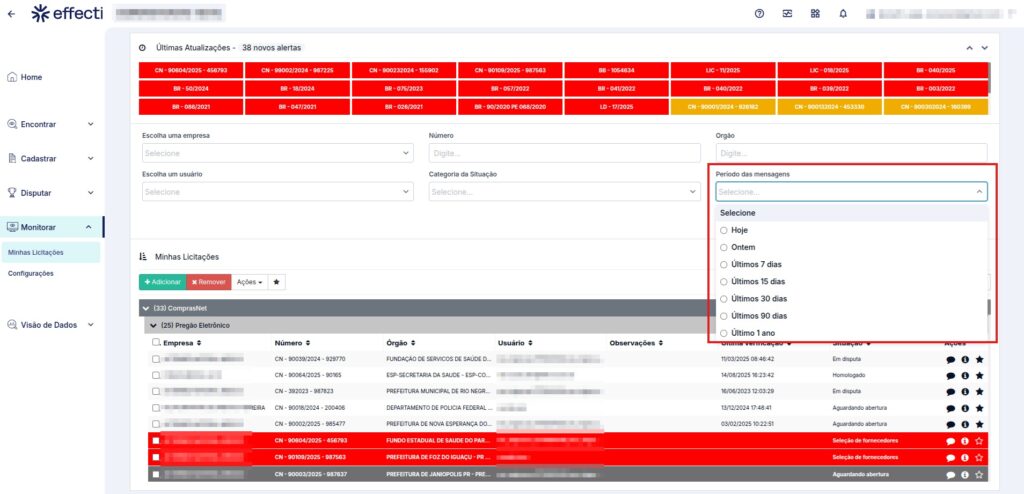Viewport: 1024px width, 494px height.
Task: Select the Ontem period radio option
Action: [x=724, y=247]
